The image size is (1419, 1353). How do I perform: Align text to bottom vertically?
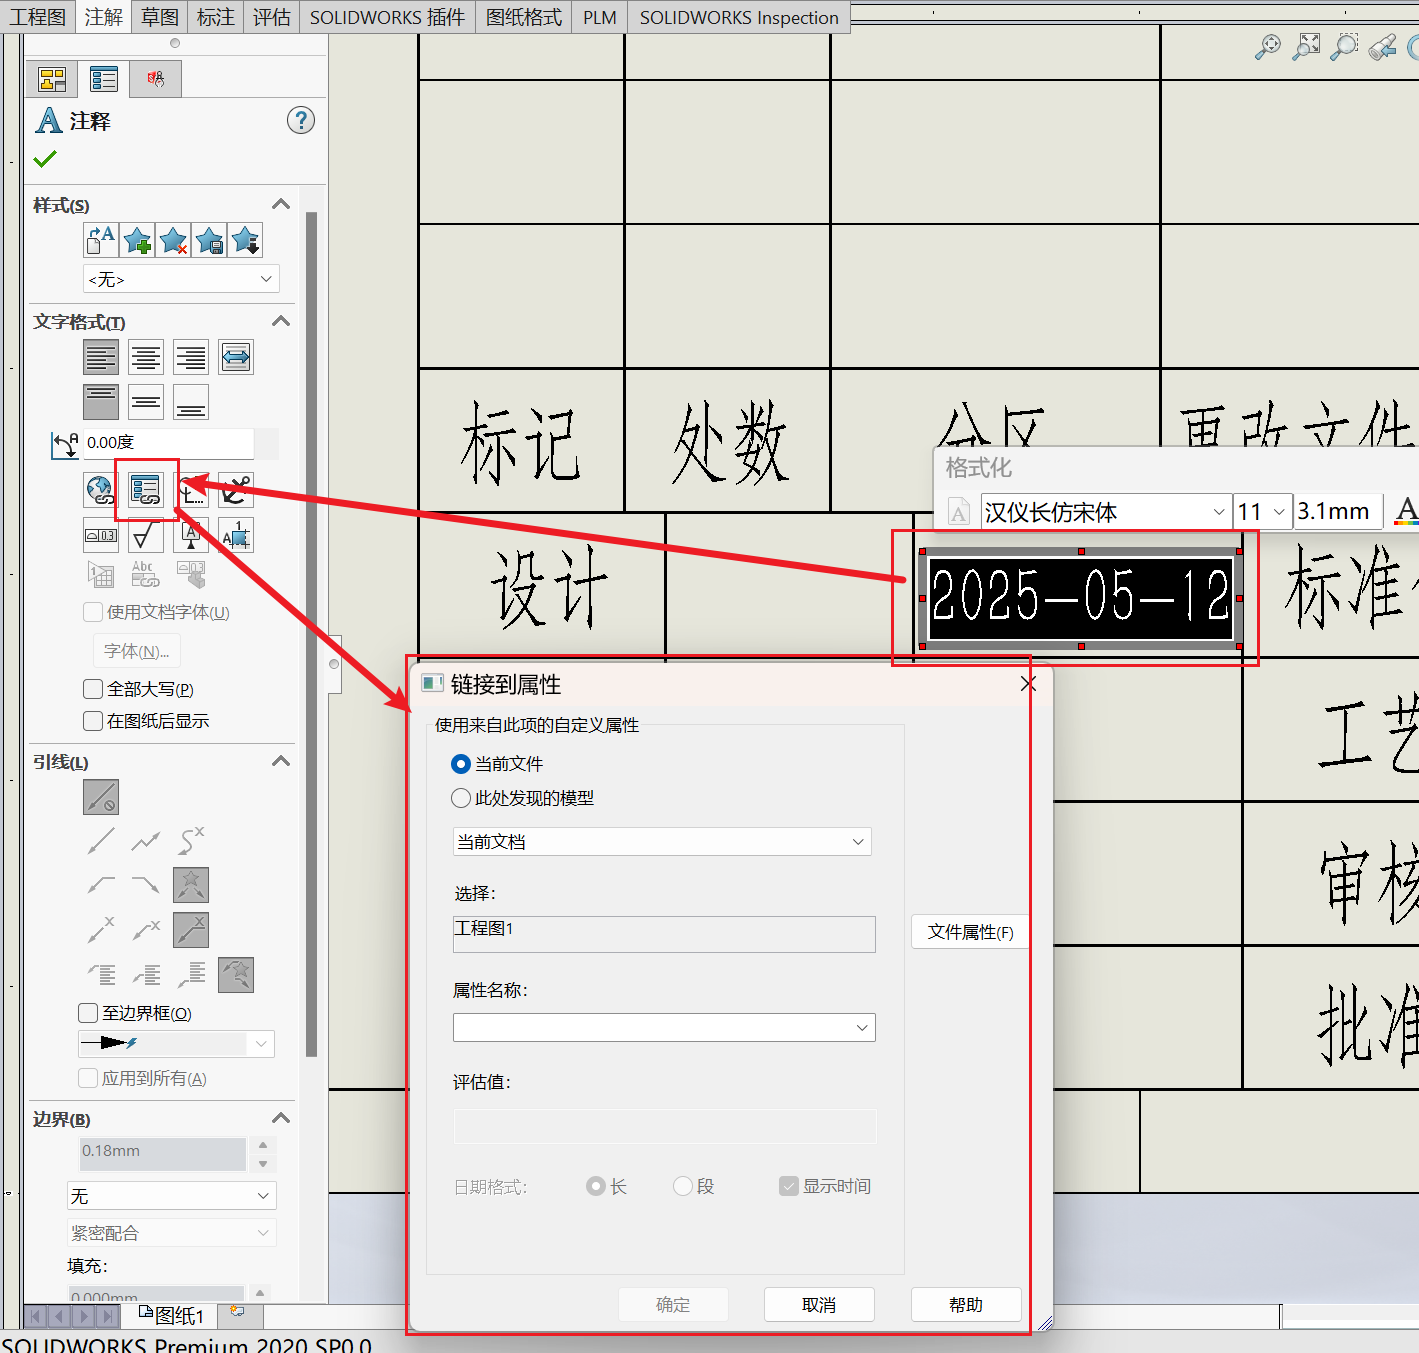pos(191,402)
